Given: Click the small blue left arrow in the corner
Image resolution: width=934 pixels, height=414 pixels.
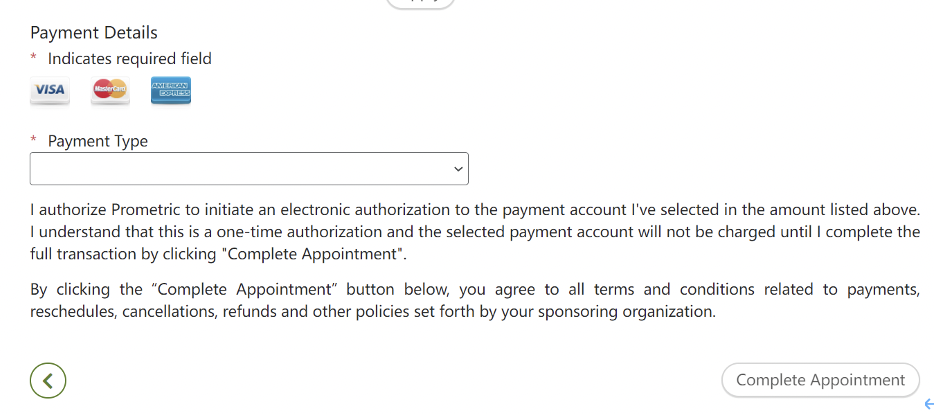Looking at the screenshot, I should tap(929, 403).
